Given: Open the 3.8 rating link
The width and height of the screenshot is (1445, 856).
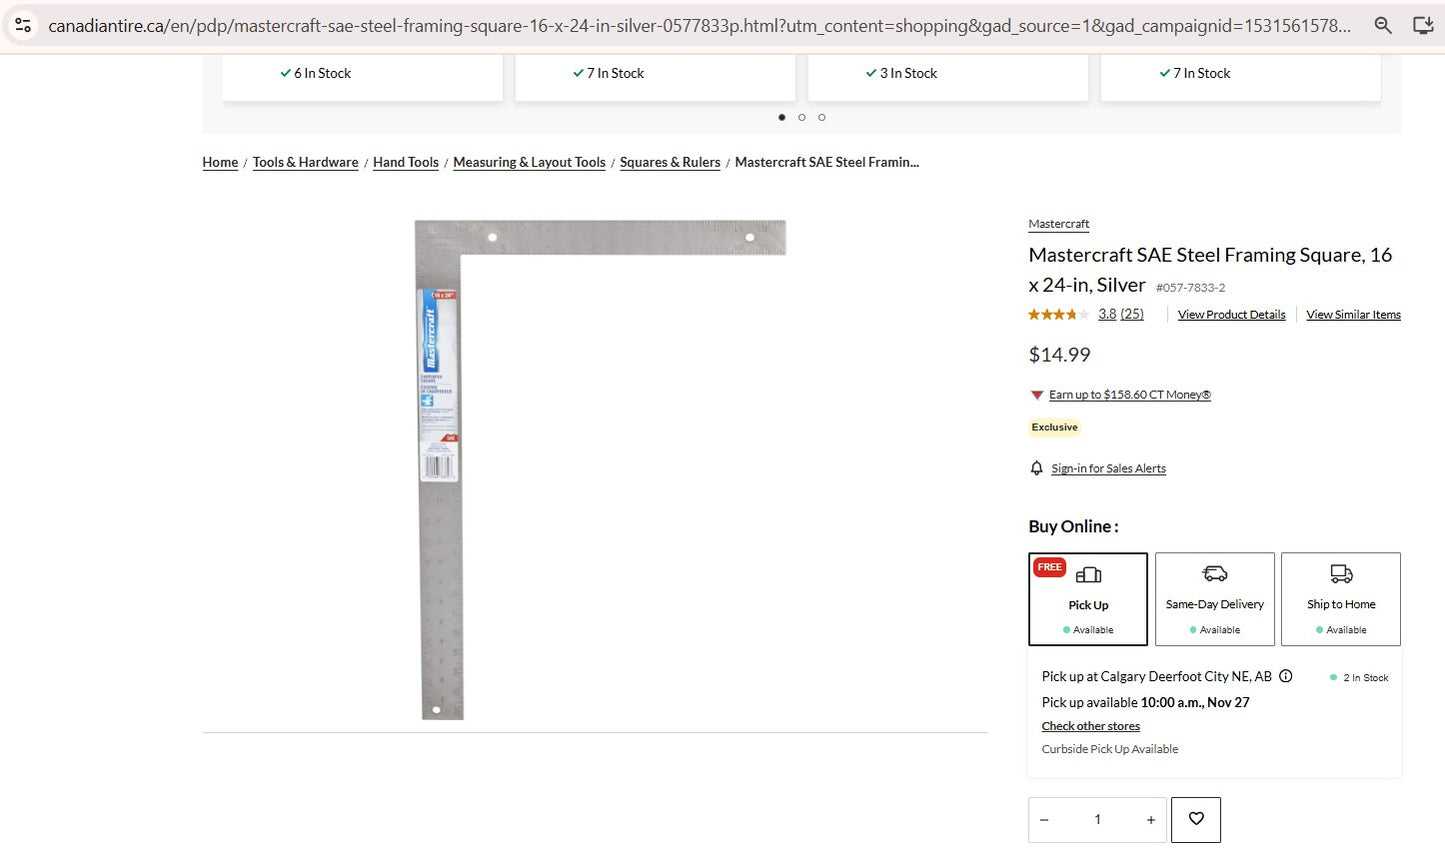Looking at the screenshot, I should tap(1107, 314).
